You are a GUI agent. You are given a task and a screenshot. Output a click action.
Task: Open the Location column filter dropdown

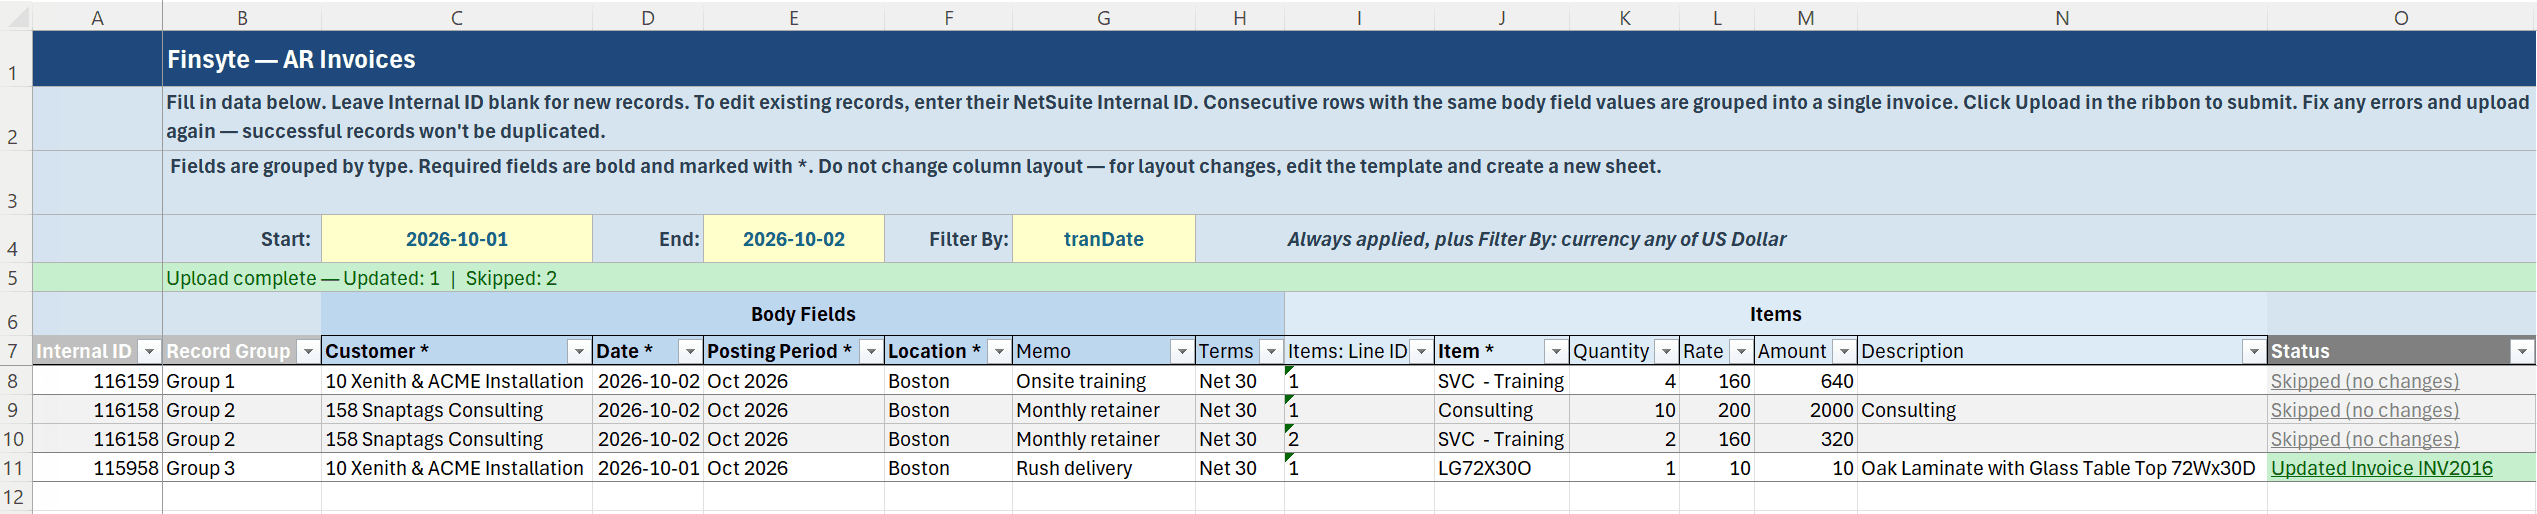[x=999, y=351]
